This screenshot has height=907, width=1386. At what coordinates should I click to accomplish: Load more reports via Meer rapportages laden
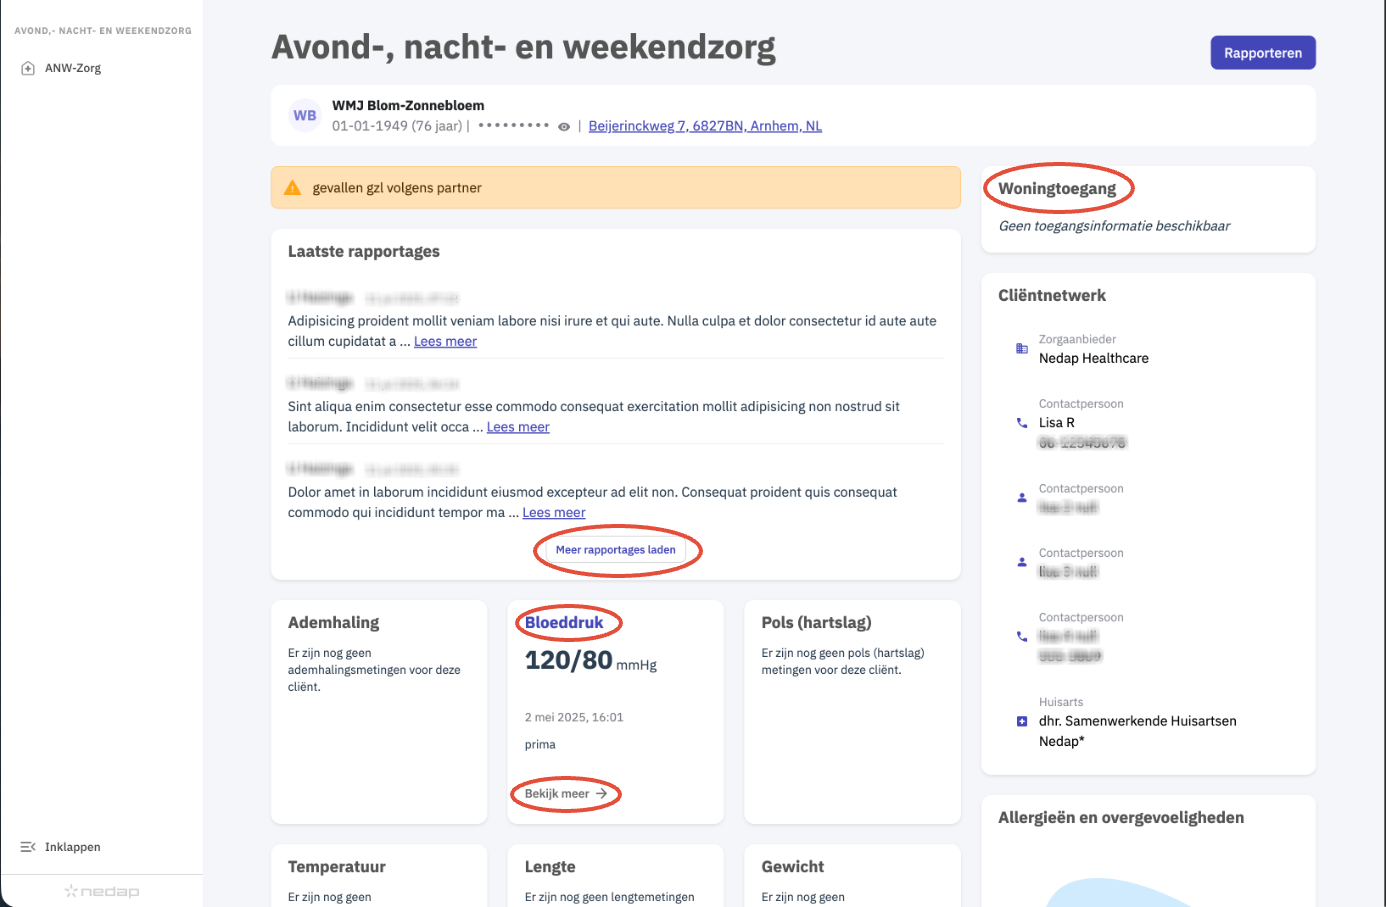point(616,550)
